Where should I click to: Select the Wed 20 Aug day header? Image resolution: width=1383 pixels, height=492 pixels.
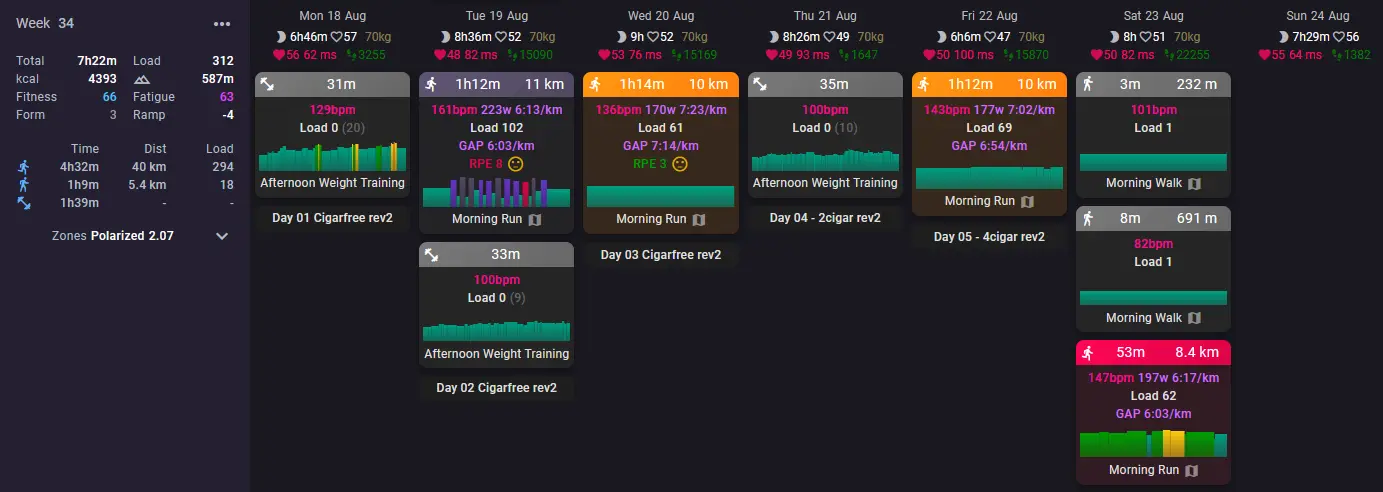pos(660,16)
